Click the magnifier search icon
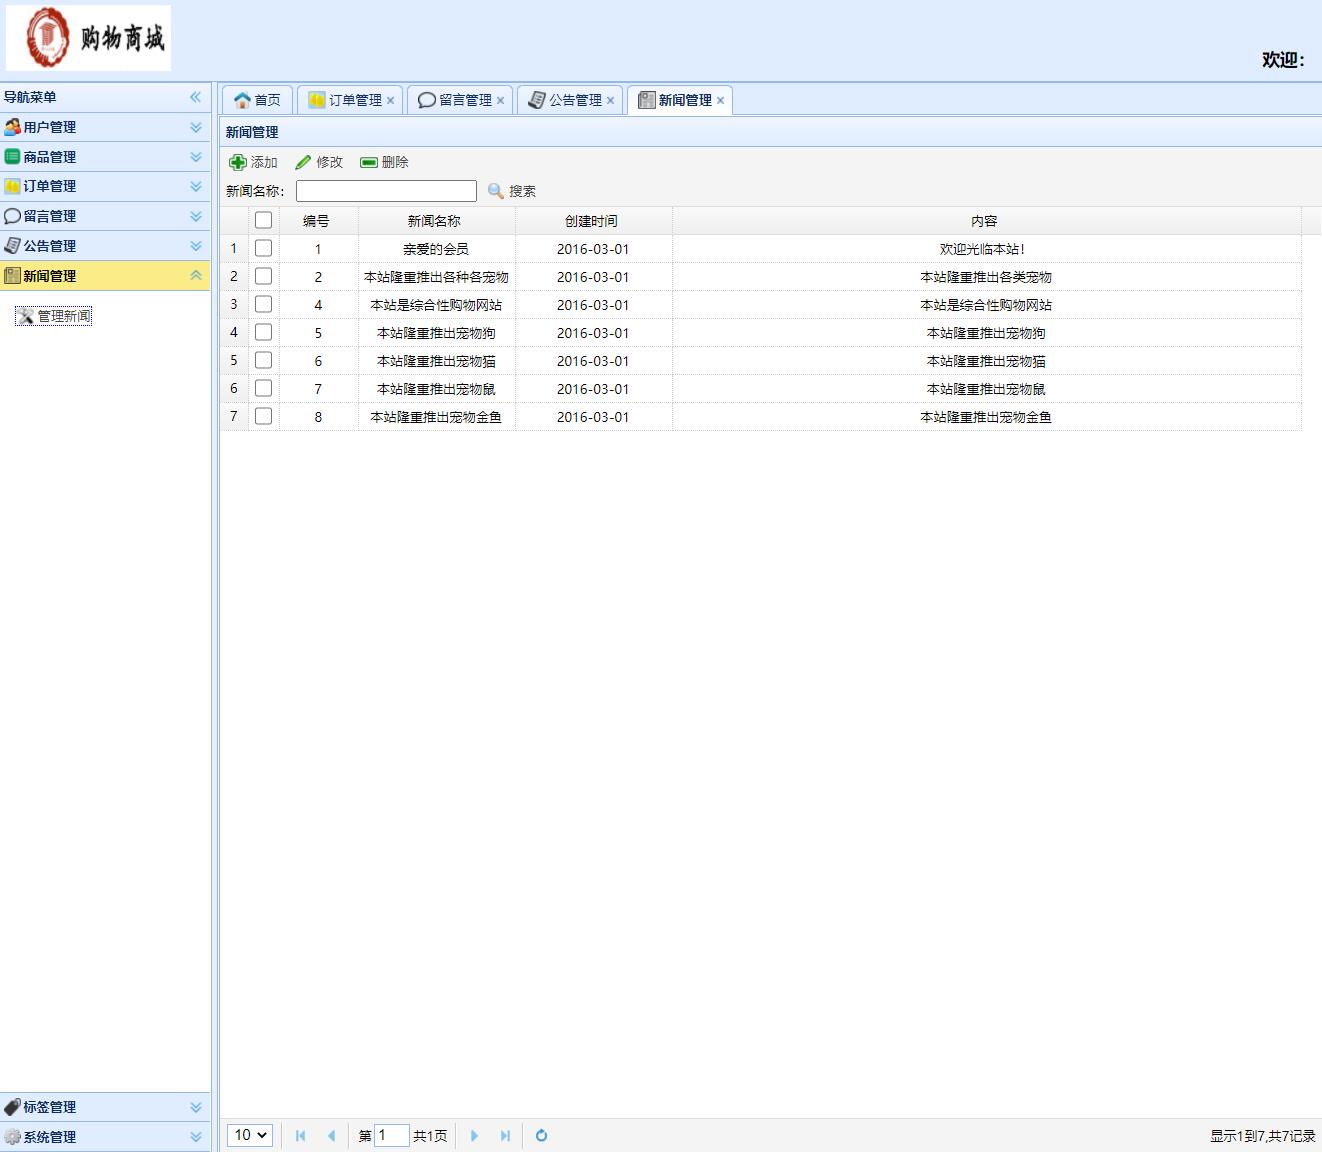This screenshot has height=1152, width=1322. pos(496,191)
